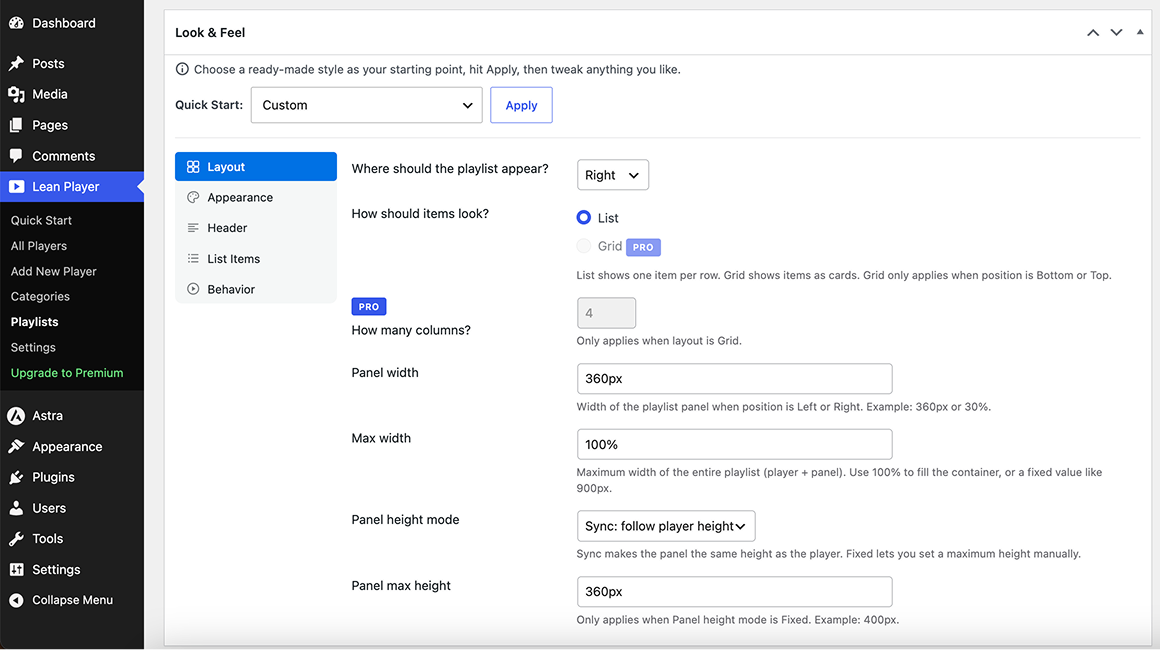Click the palette icon beside Appearance tab
The image size is (1160, 650).
[x=193, y=197]
